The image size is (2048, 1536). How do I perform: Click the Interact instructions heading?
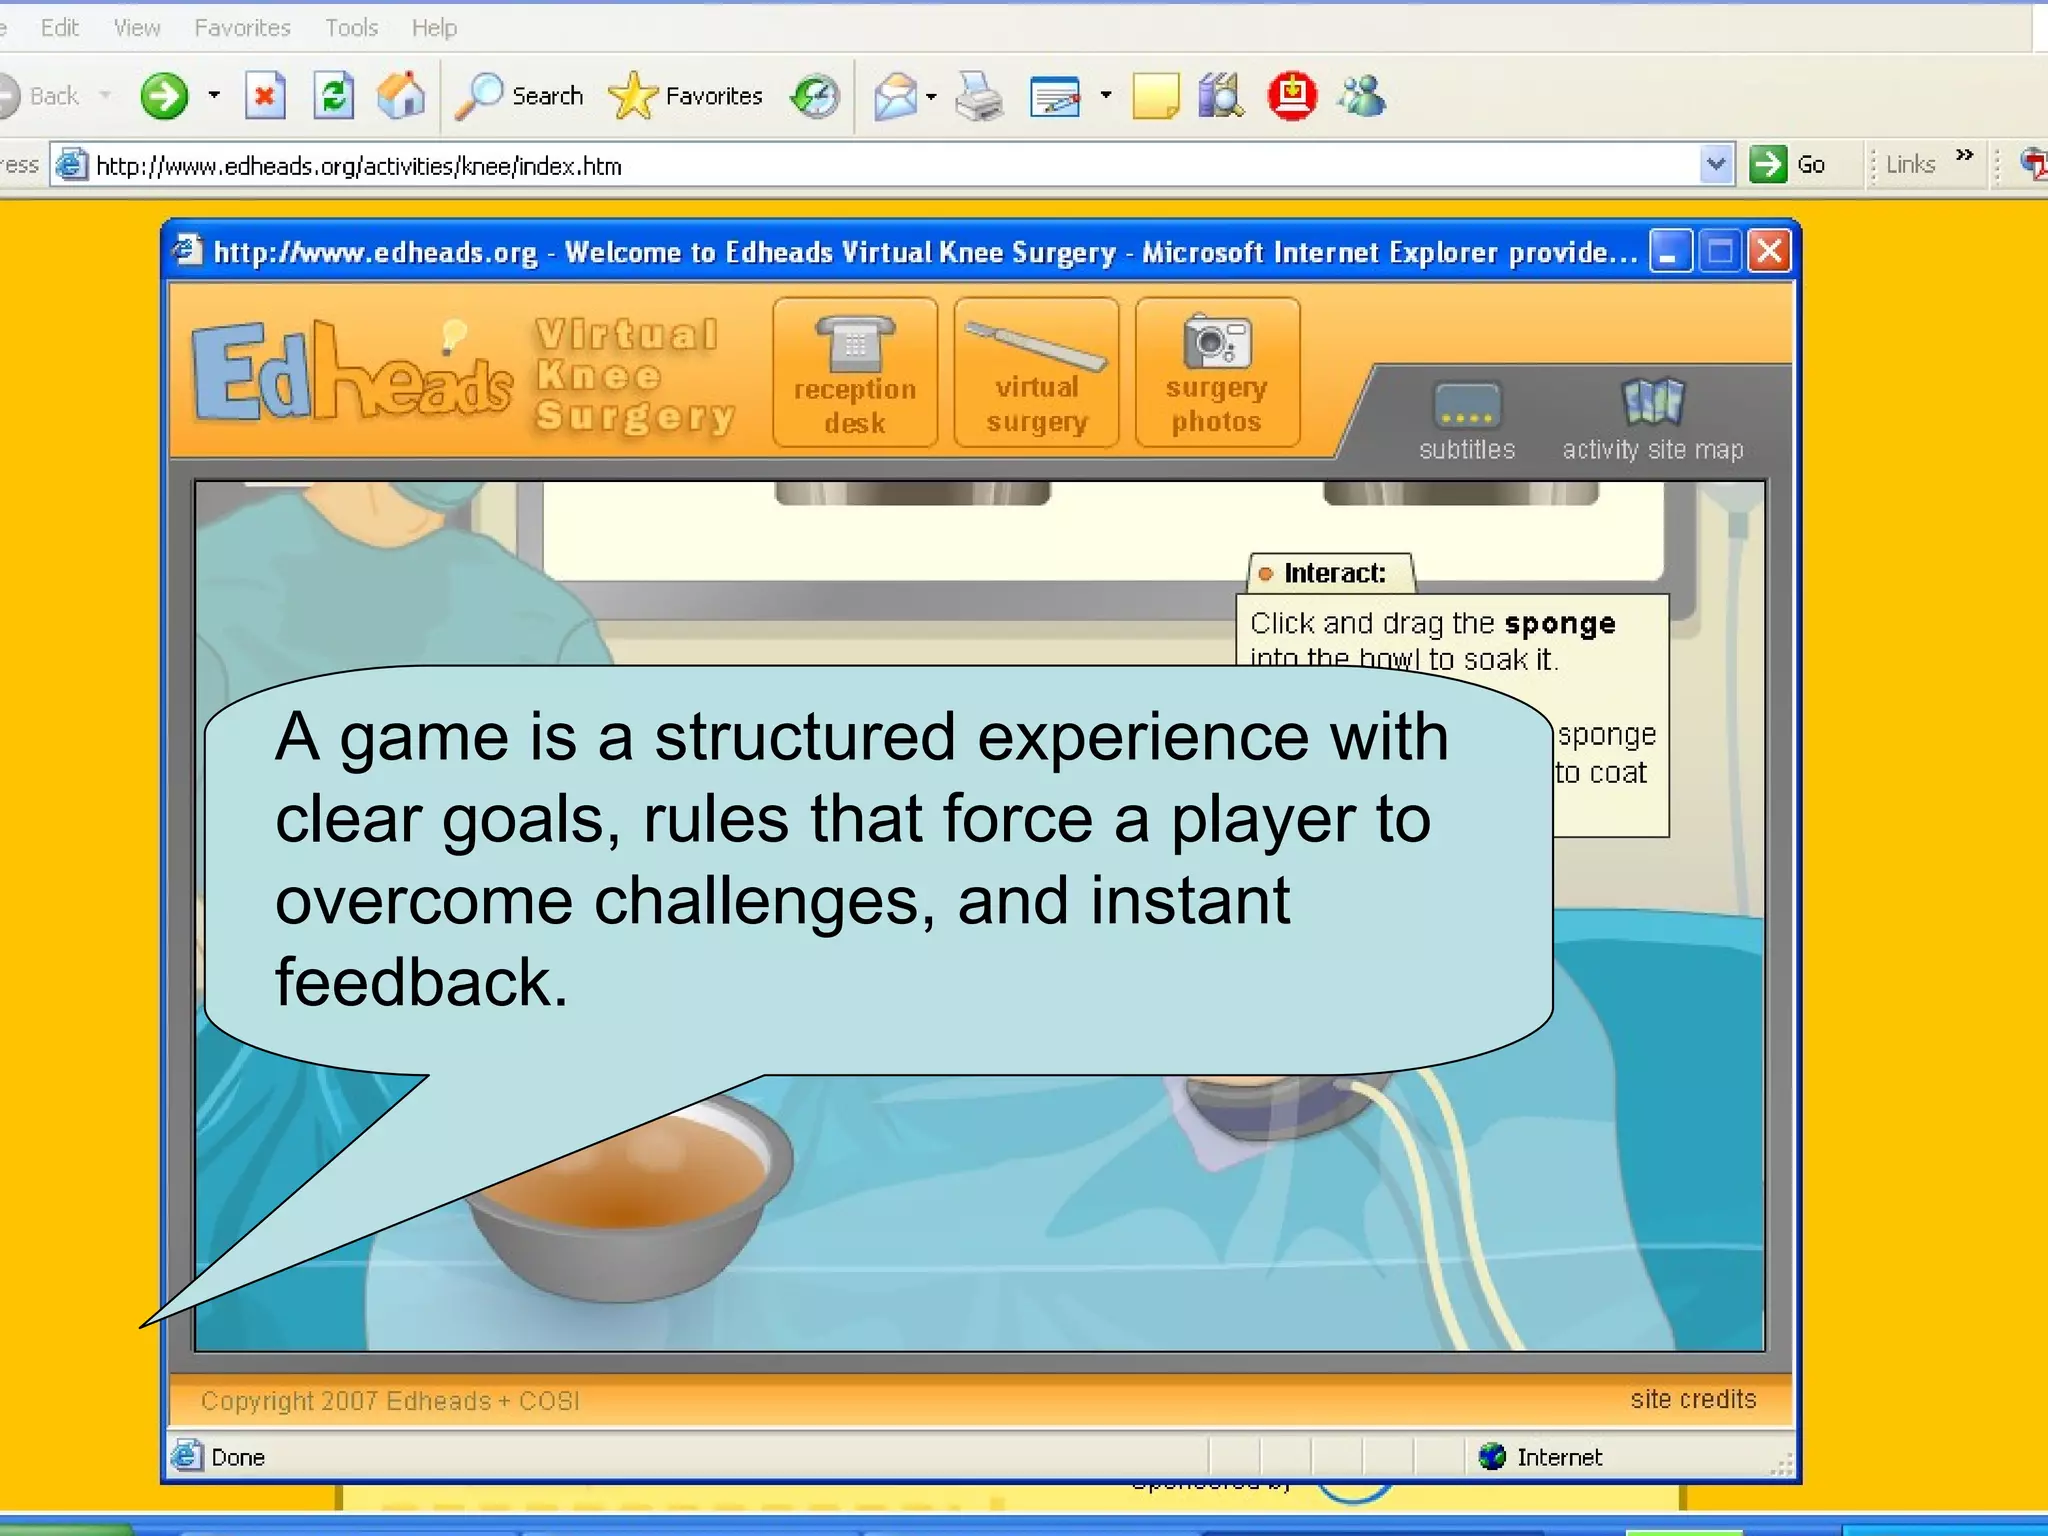click(1334, 573)
